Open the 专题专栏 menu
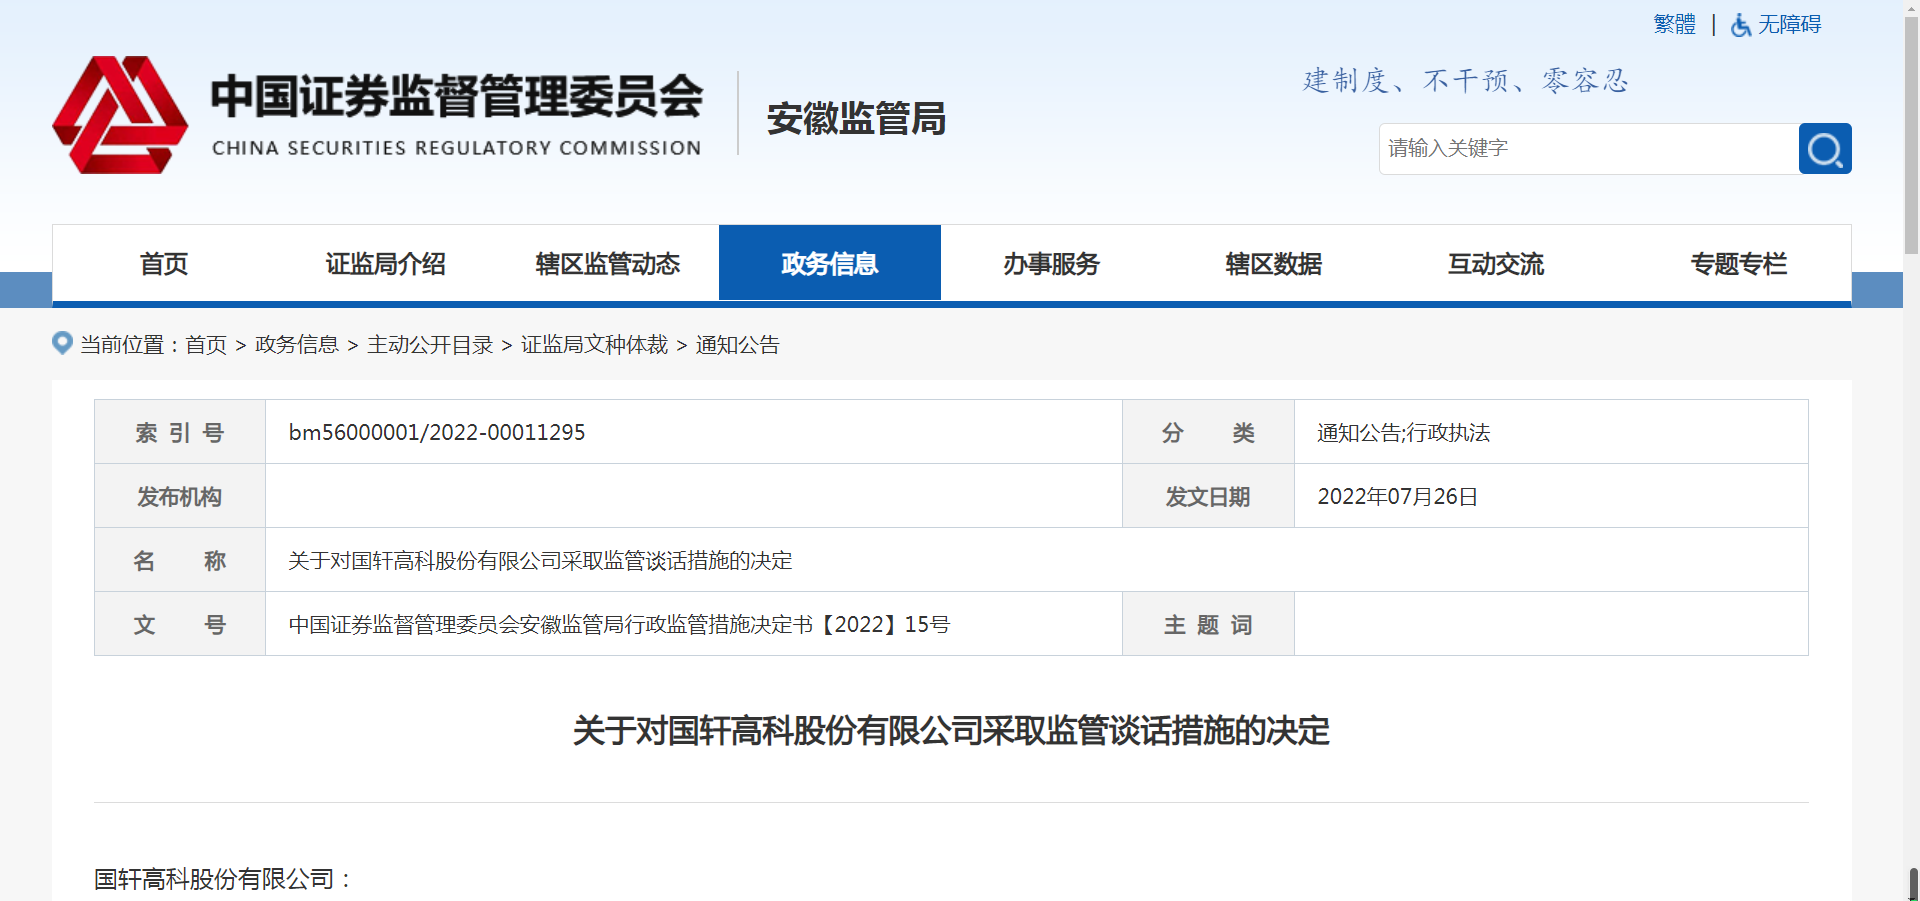The height and width of the screenshot is (901, 1920). tap(1739, 264)
